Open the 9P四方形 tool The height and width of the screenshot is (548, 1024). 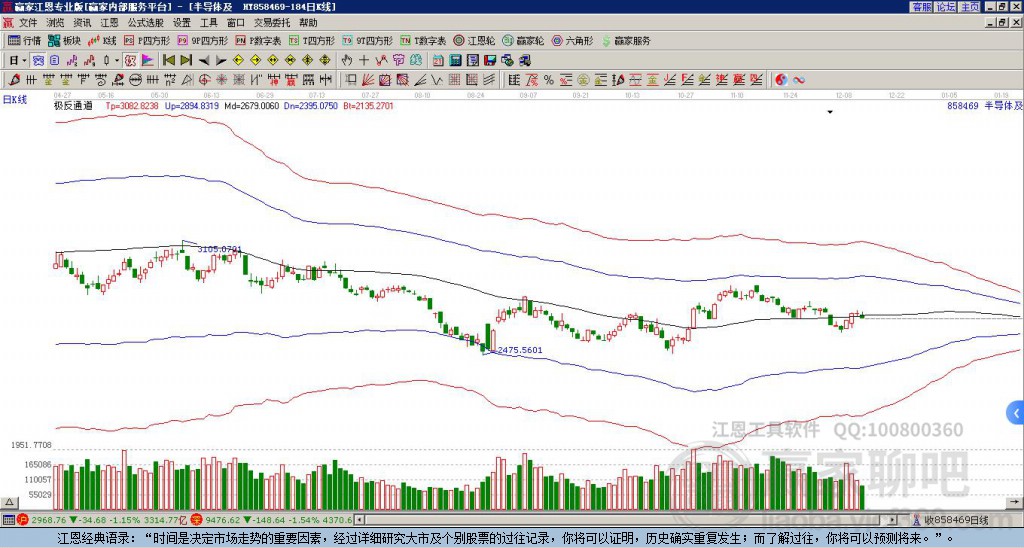[x=202, y=40]
